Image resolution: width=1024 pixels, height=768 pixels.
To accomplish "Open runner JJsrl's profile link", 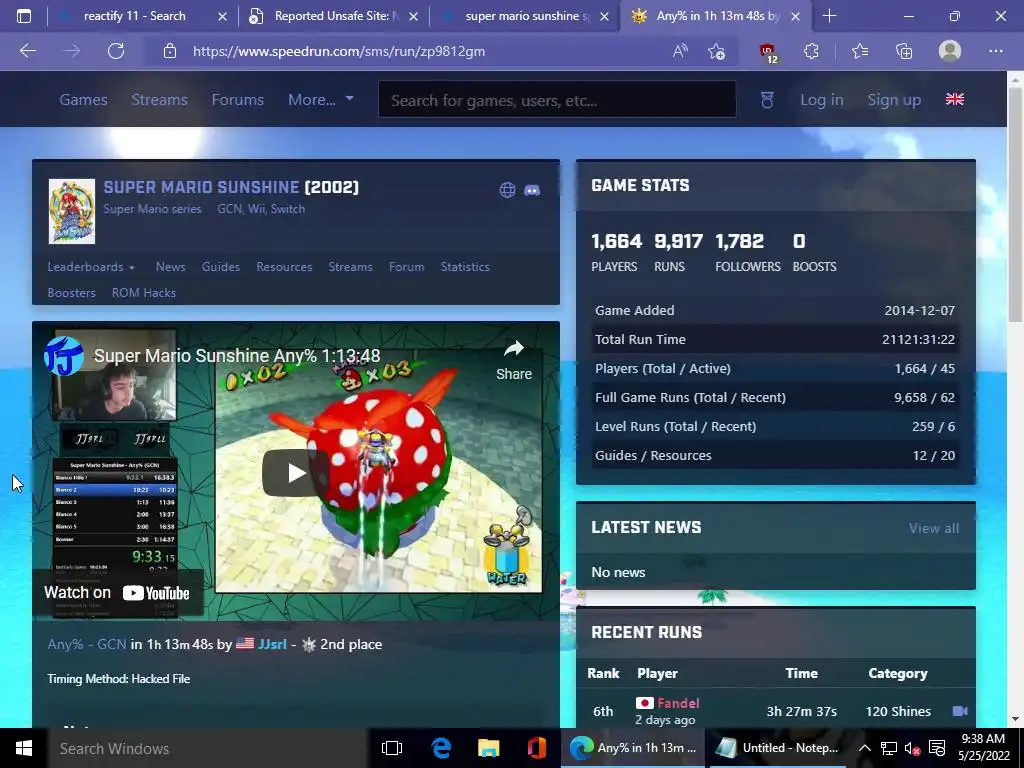I will [272, 644].
